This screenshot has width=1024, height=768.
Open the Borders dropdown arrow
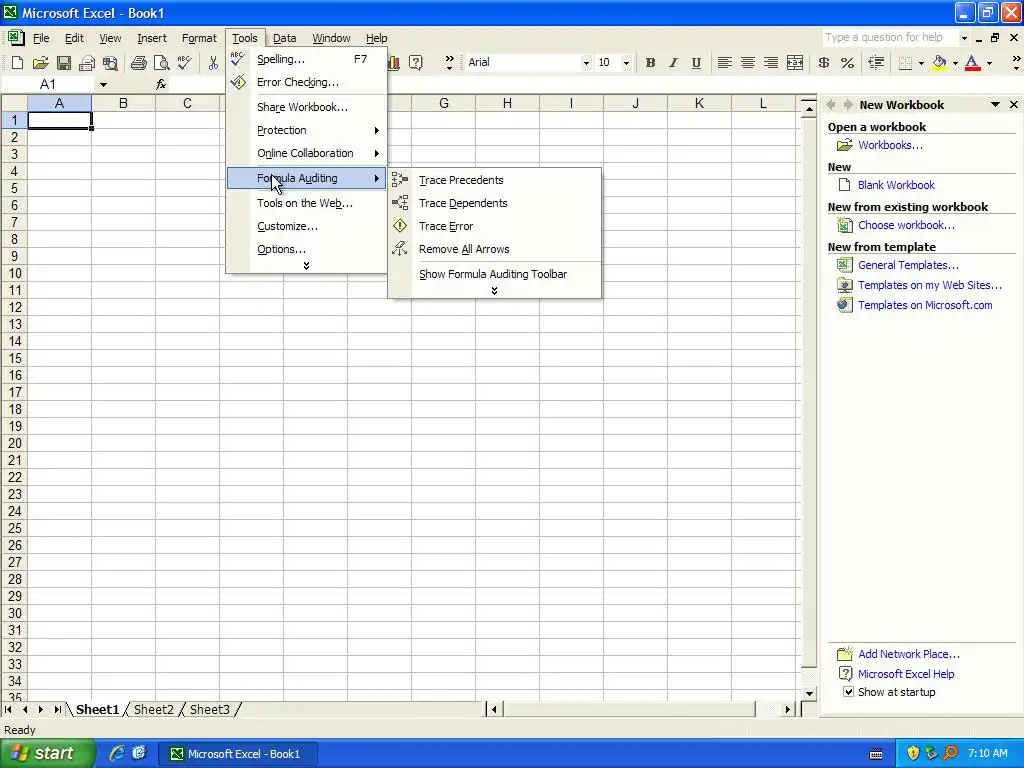coord(921,63)
